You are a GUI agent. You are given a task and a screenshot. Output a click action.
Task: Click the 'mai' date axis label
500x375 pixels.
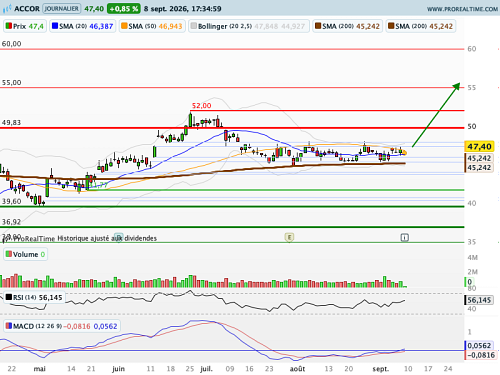[40, 369]
